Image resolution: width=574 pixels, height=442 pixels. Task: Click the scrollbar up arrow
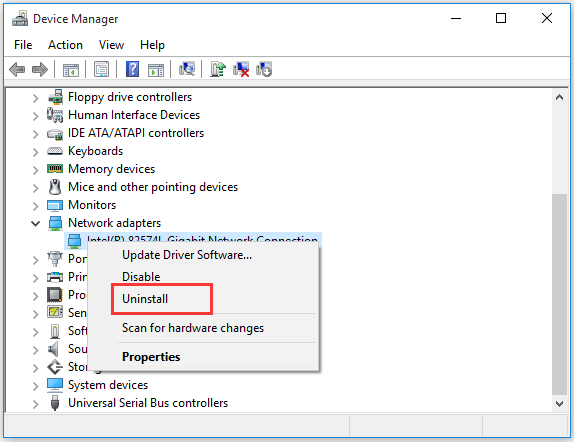tap(559, 97)
